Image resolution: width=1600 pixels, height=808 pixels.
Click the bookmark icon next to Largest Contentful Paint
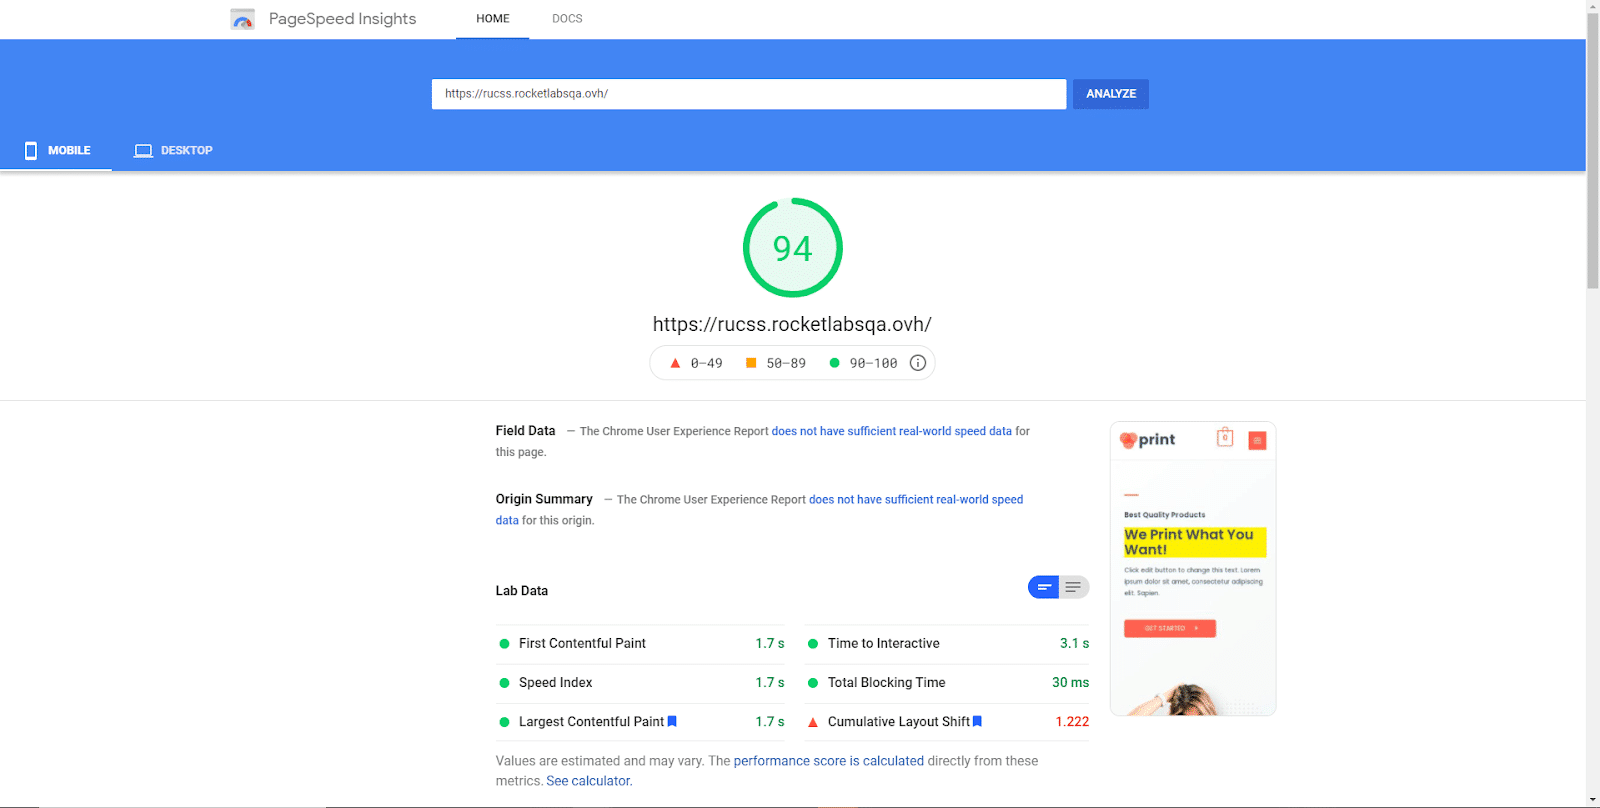(672, 721)
